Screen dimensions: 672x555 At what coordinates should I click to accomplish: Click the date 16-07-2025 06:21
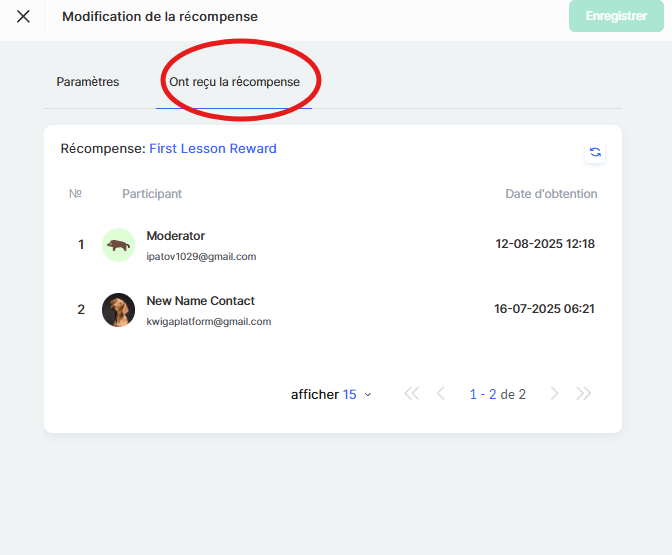point(544,309)
